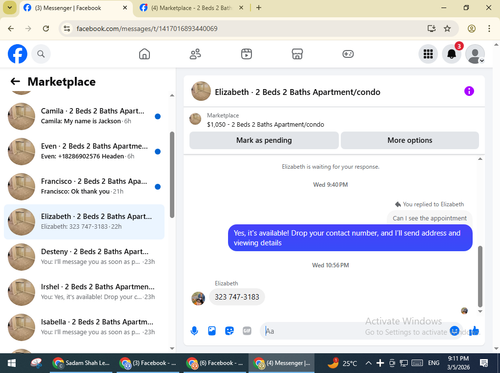Click ENG language indicator
500x373 pixels.
coord(433,363)
